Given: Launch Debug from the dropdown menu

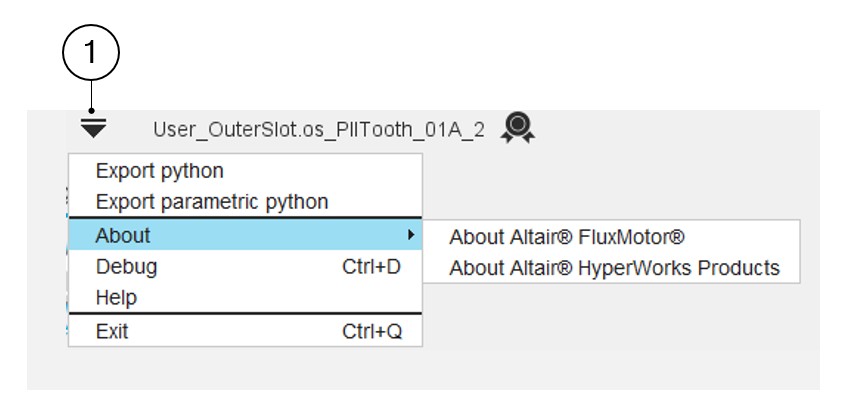Looking at the screenshot, I should 126,267.
